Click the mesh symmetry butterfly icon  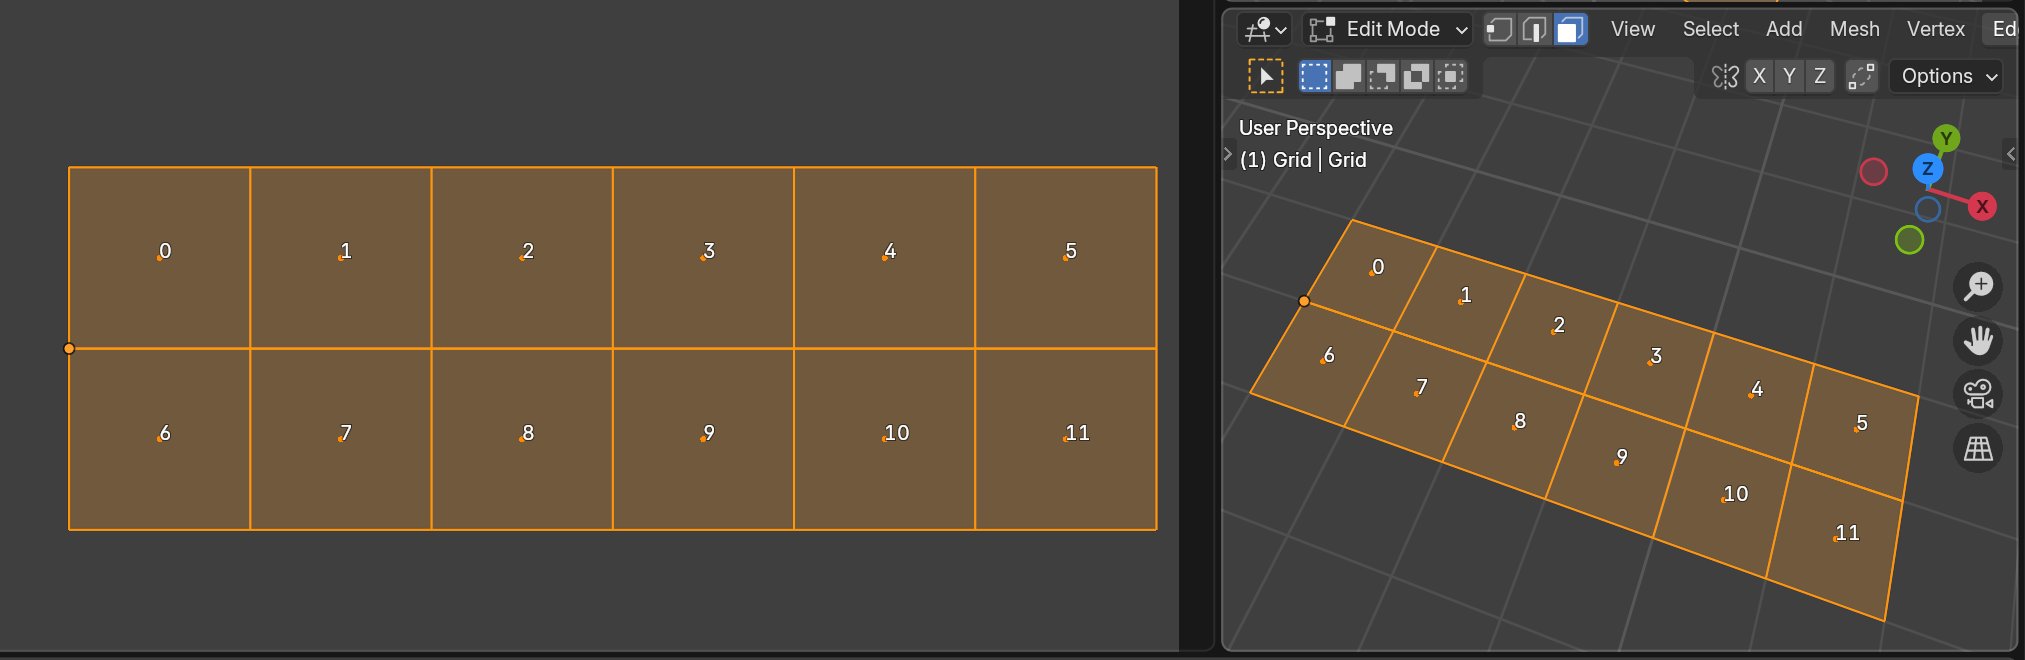pos(1725,76)
